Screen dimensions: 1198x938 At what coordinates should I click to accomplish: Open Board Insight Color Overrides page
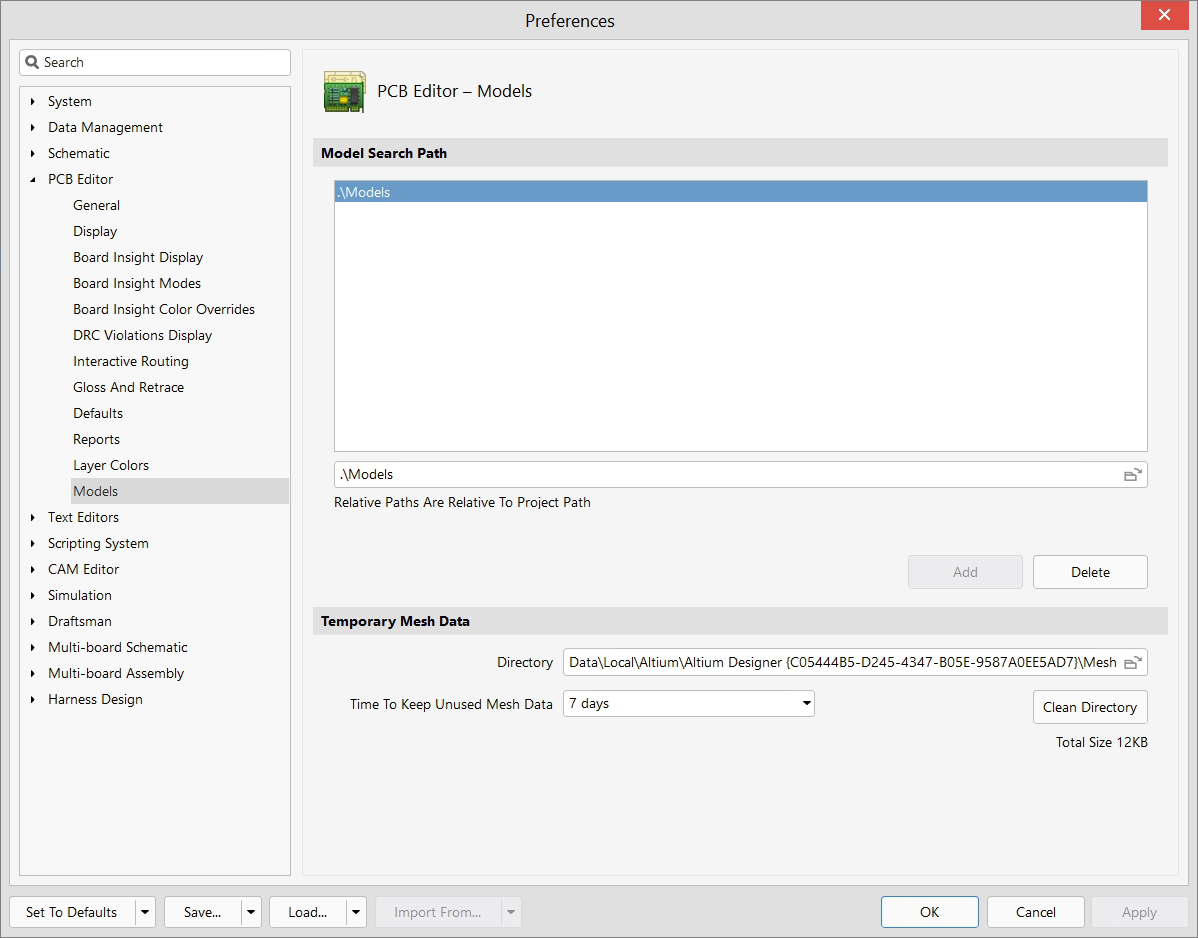click(164, 309)
